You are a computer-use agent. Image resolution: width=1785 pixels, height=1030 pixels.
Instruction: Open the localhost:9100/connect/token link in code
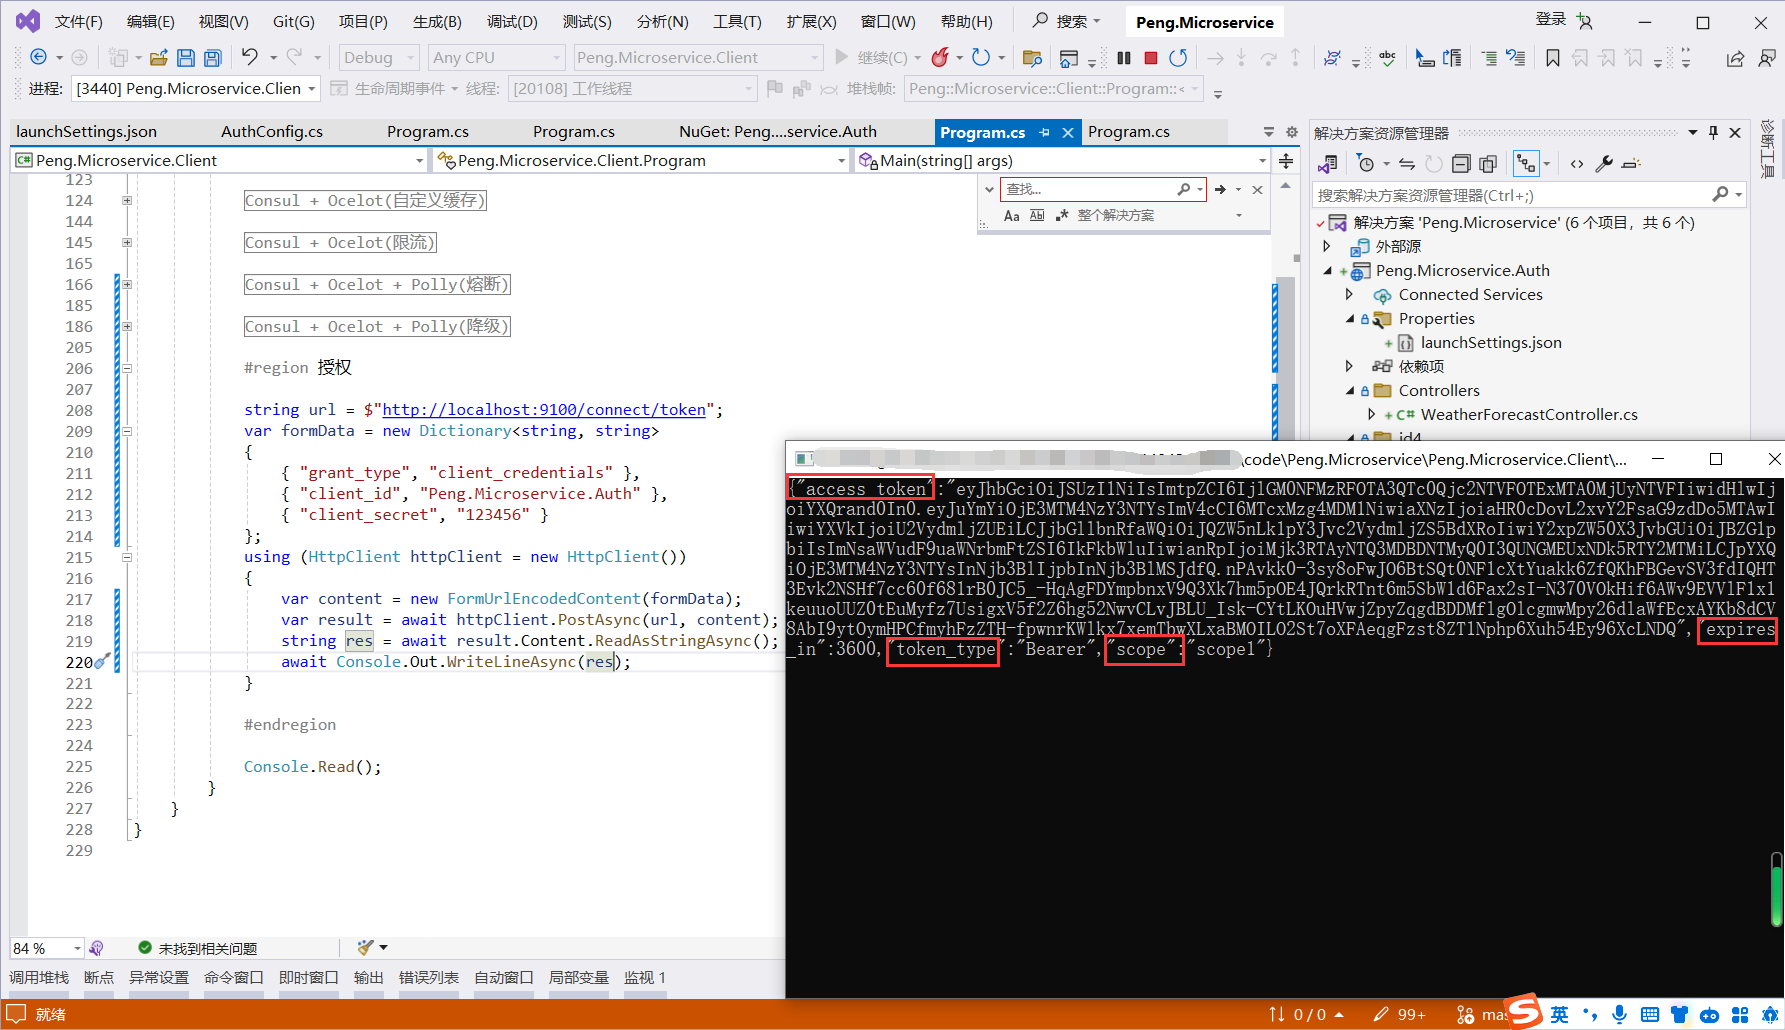tap(544, 410)
